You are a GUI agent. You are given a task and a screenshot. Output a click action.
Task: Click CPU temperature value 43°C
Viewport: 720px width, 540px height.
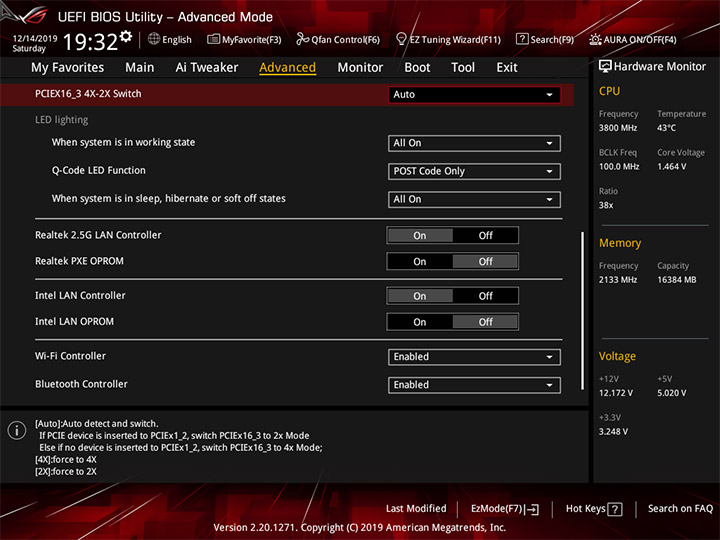coord(666,128)
